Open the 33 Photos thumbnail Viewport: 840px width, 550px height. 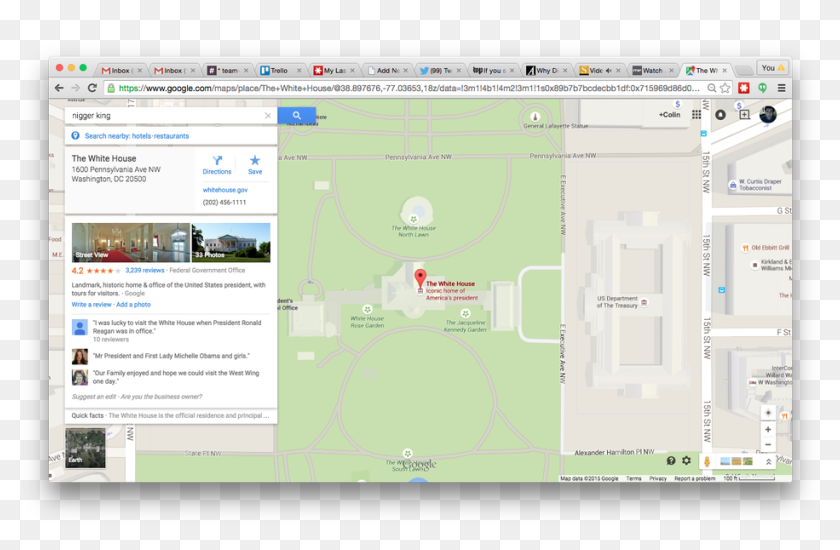coord(231,243)
